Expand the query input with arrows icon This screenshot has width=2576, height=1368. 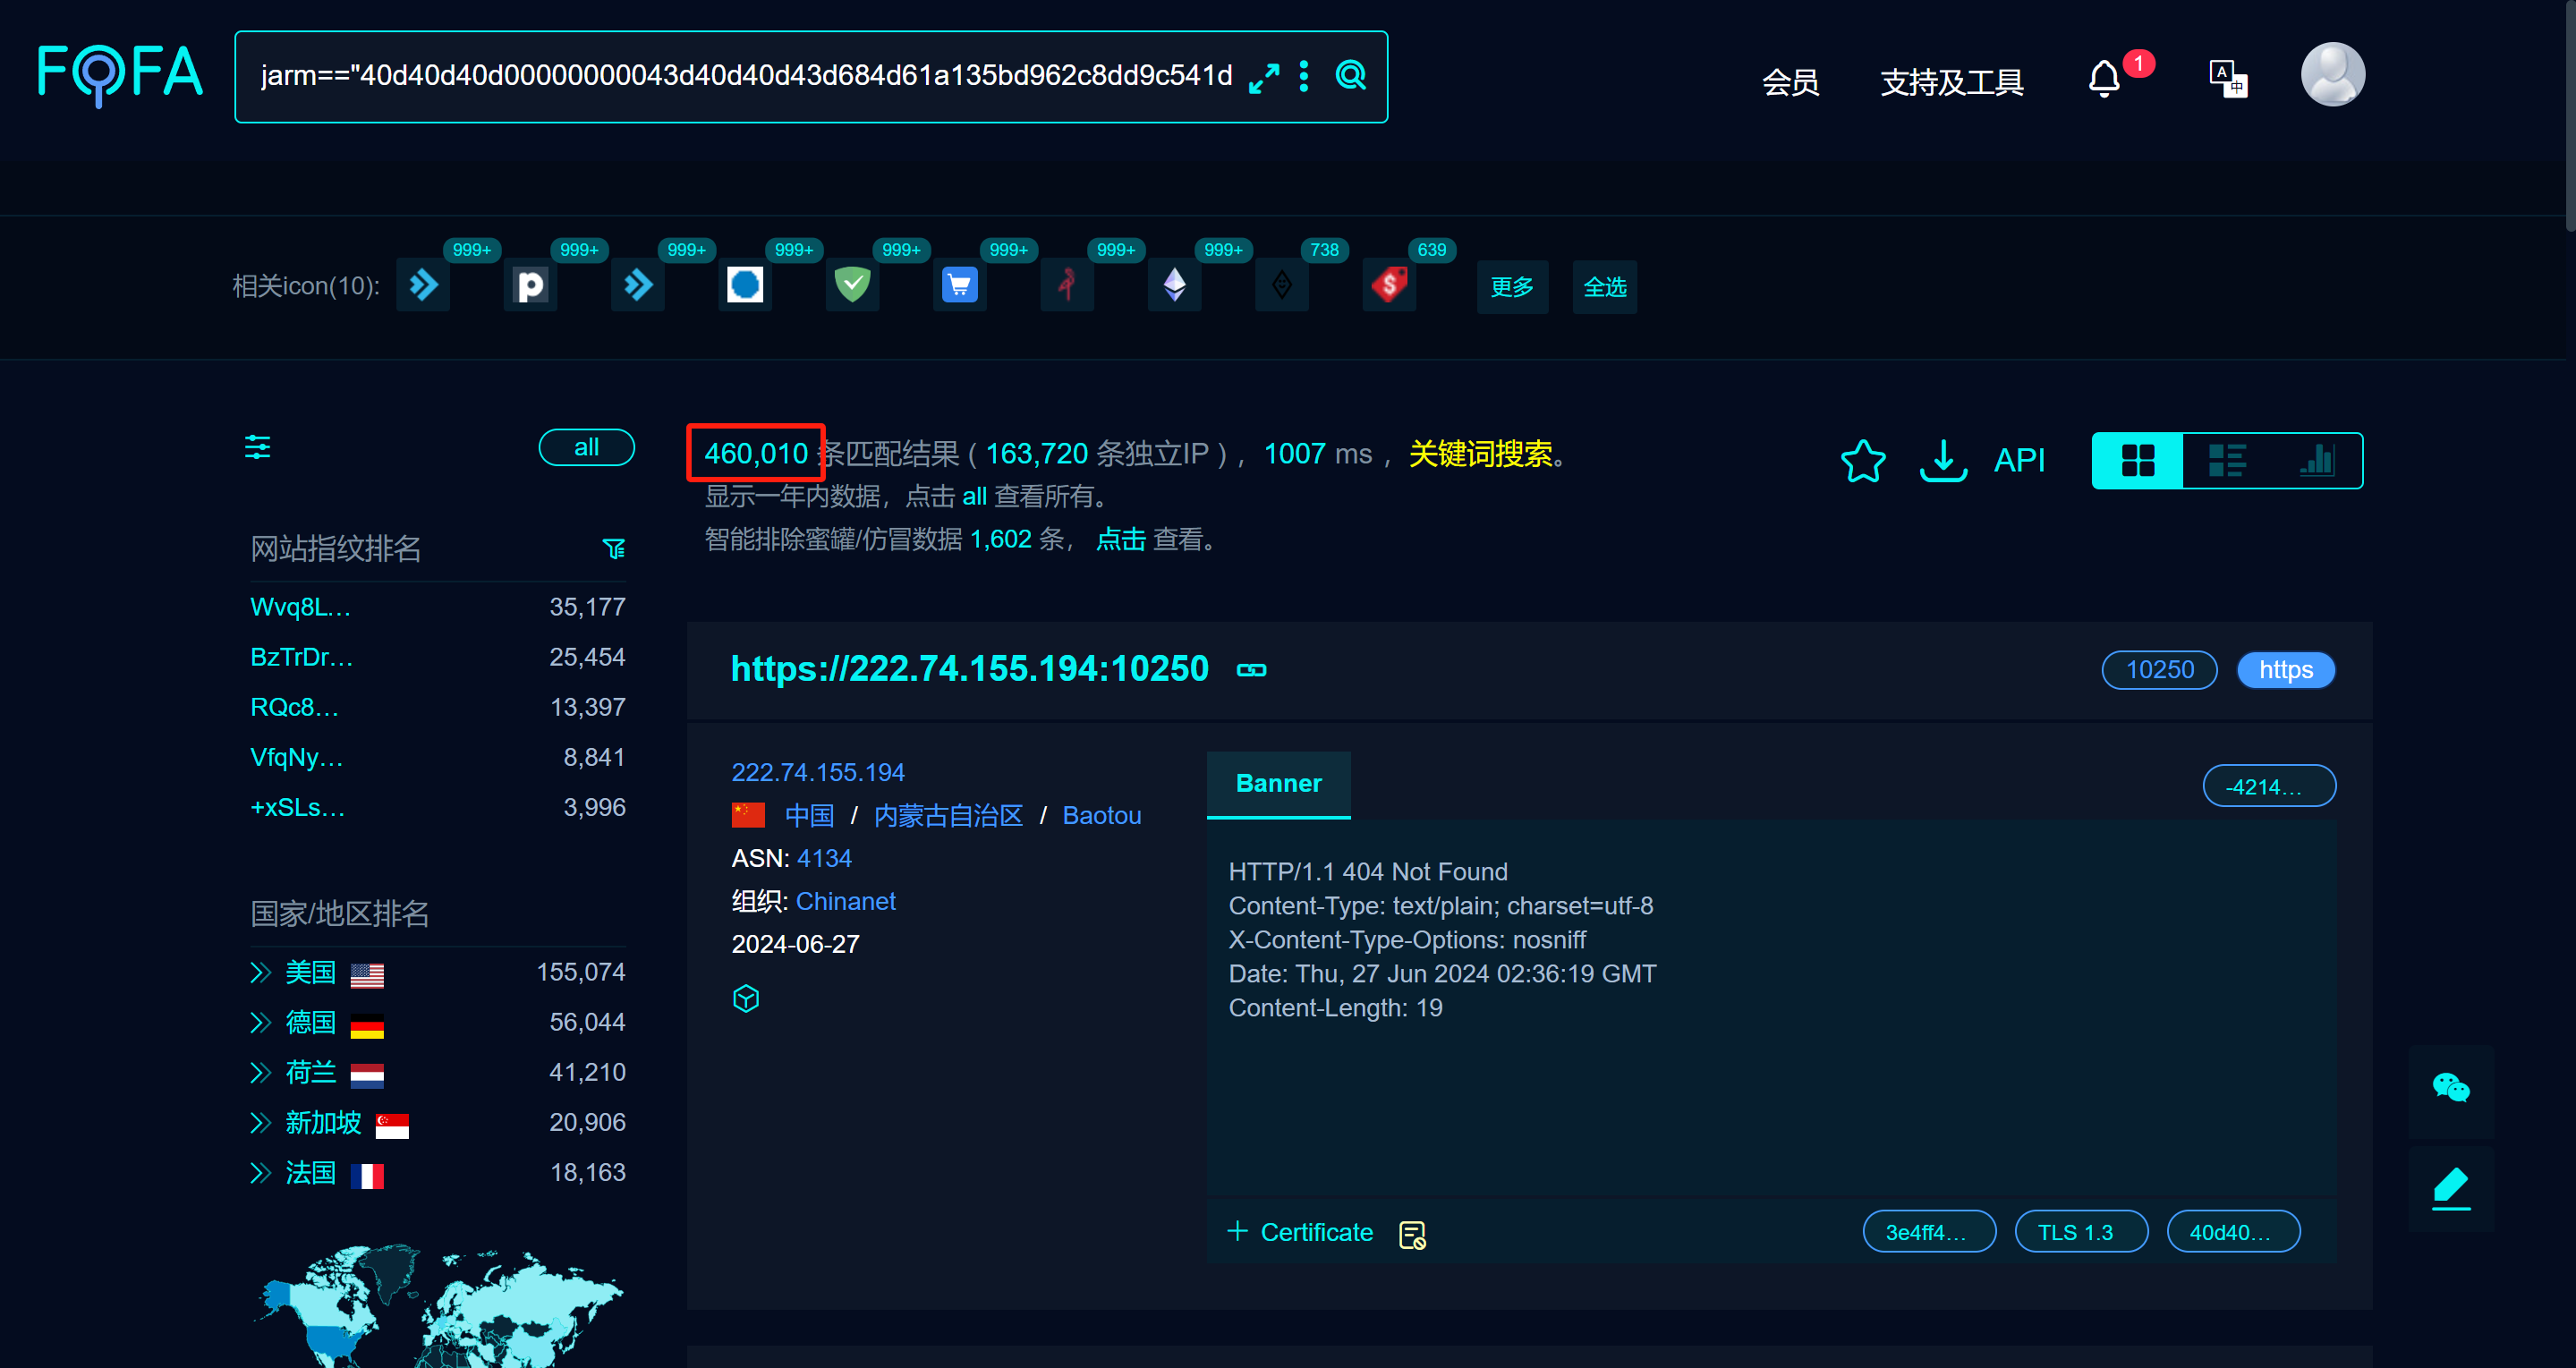point(1264,77)
